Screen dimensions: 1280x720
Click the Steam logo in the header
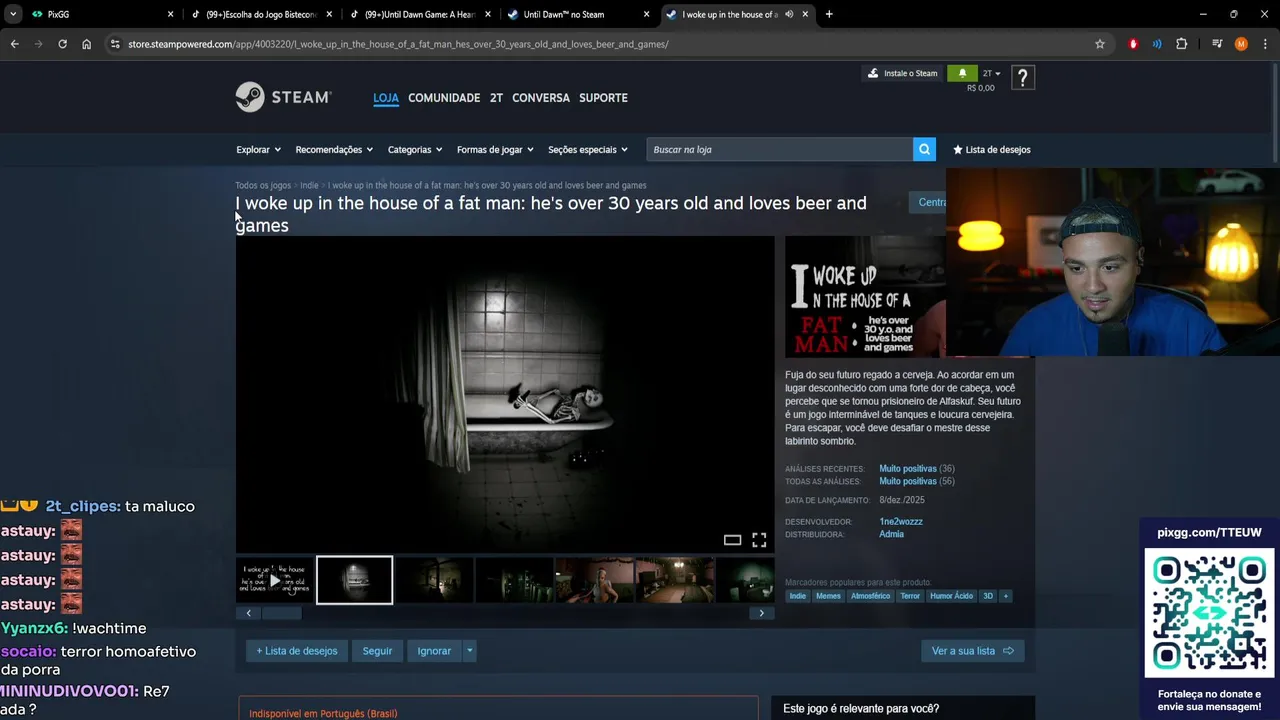pyautogui.click(x=283, y=97)
